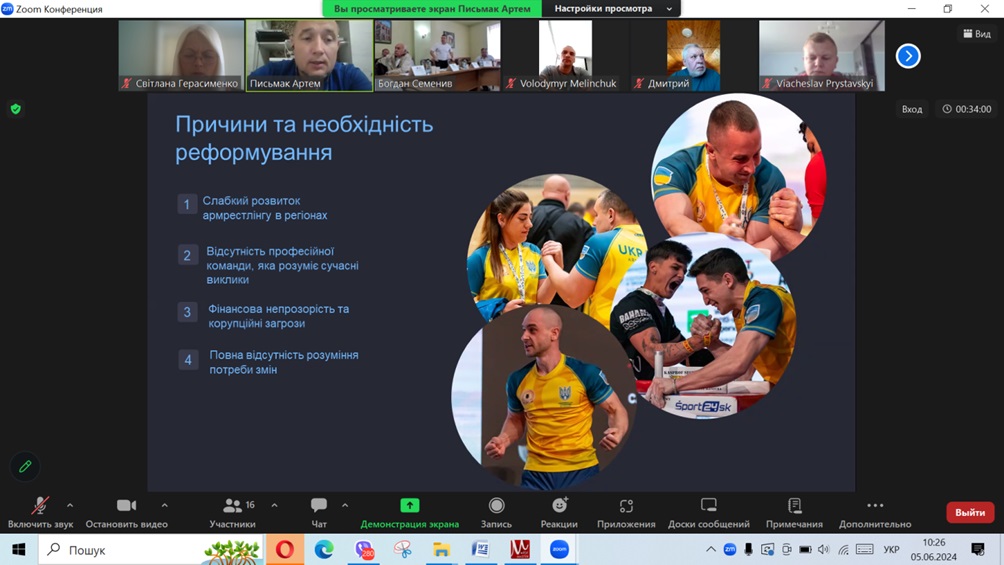Open the Apps (Приложения) panel
Screen dimensions: 1004x565
point(626,511)
